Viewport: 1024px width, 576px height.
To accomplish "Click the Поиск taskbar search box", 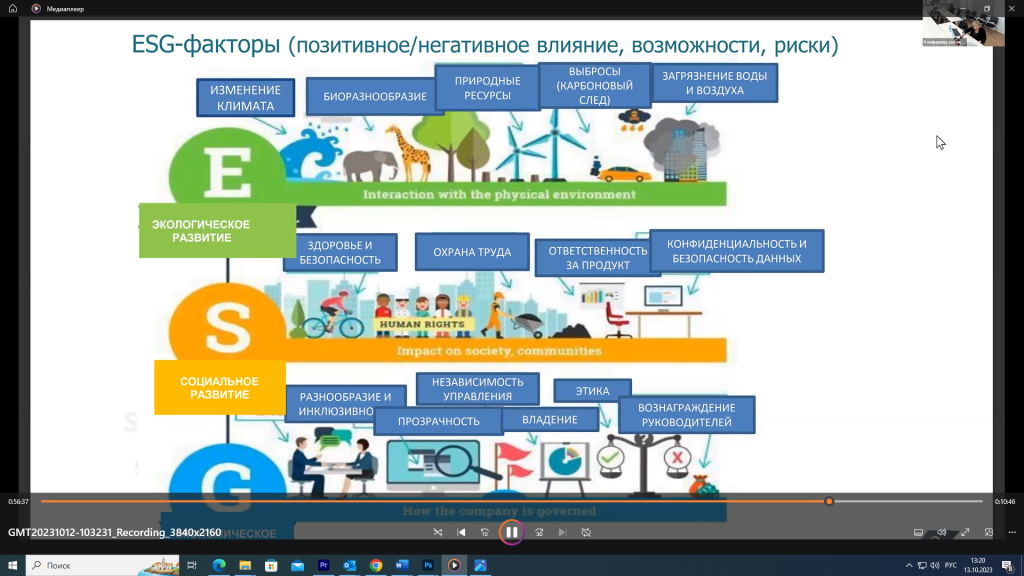I will pos(100,565).
